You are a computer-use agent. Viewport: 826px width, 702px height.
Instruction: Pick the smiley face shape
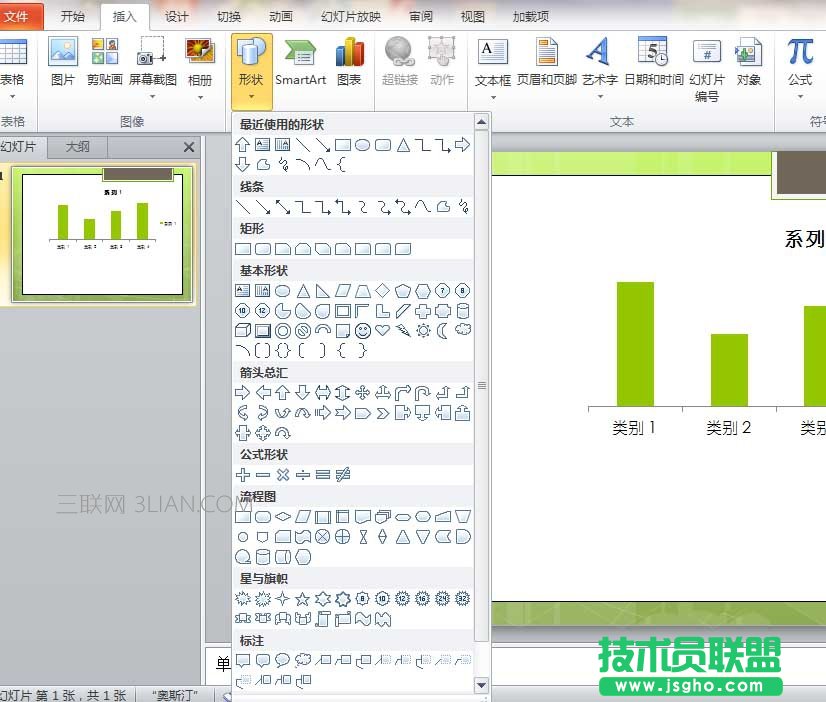[x=362, y=332]
